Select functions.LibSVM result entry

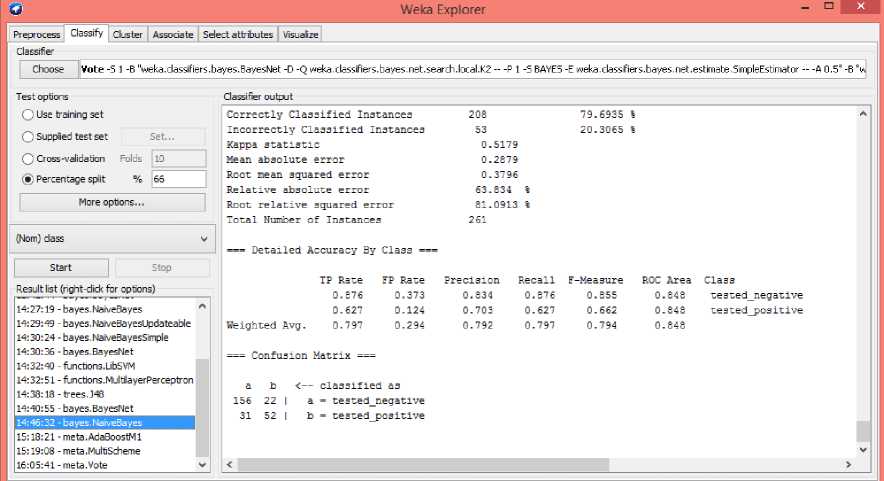point(105,365)
